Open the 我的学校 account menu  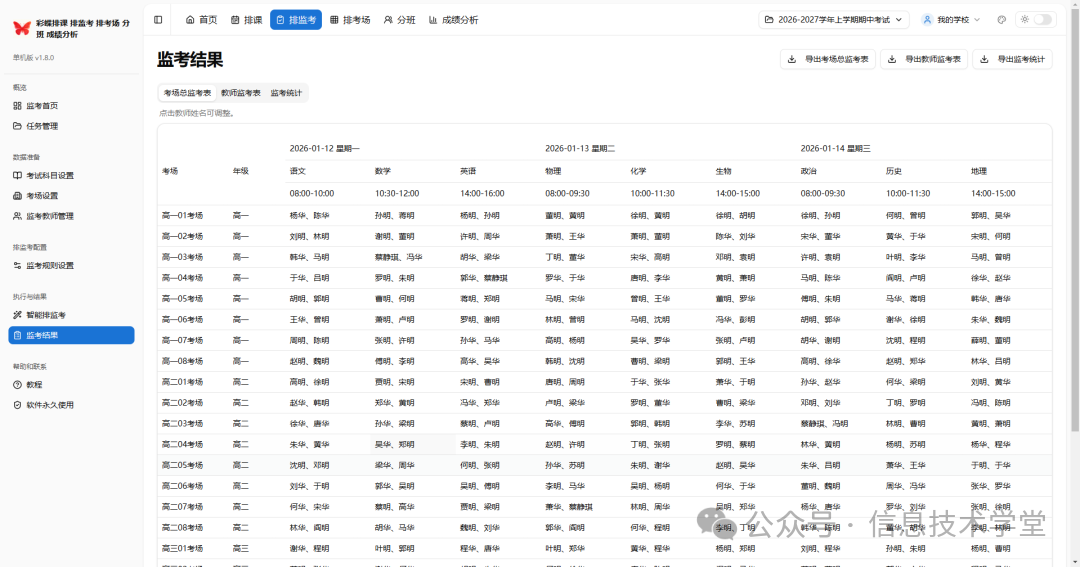click(951, 20)
